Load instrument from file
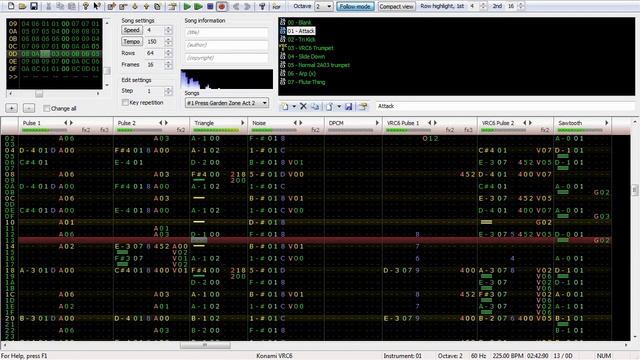 329,107
